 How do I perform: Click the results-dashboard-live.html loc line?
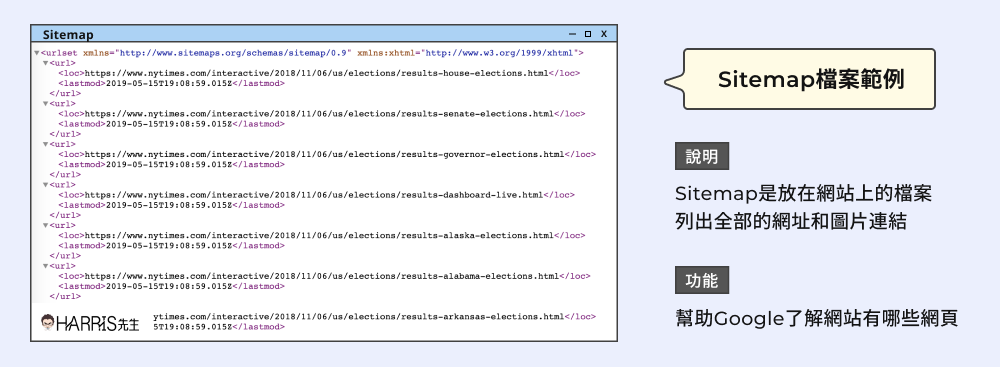(316, 195)
